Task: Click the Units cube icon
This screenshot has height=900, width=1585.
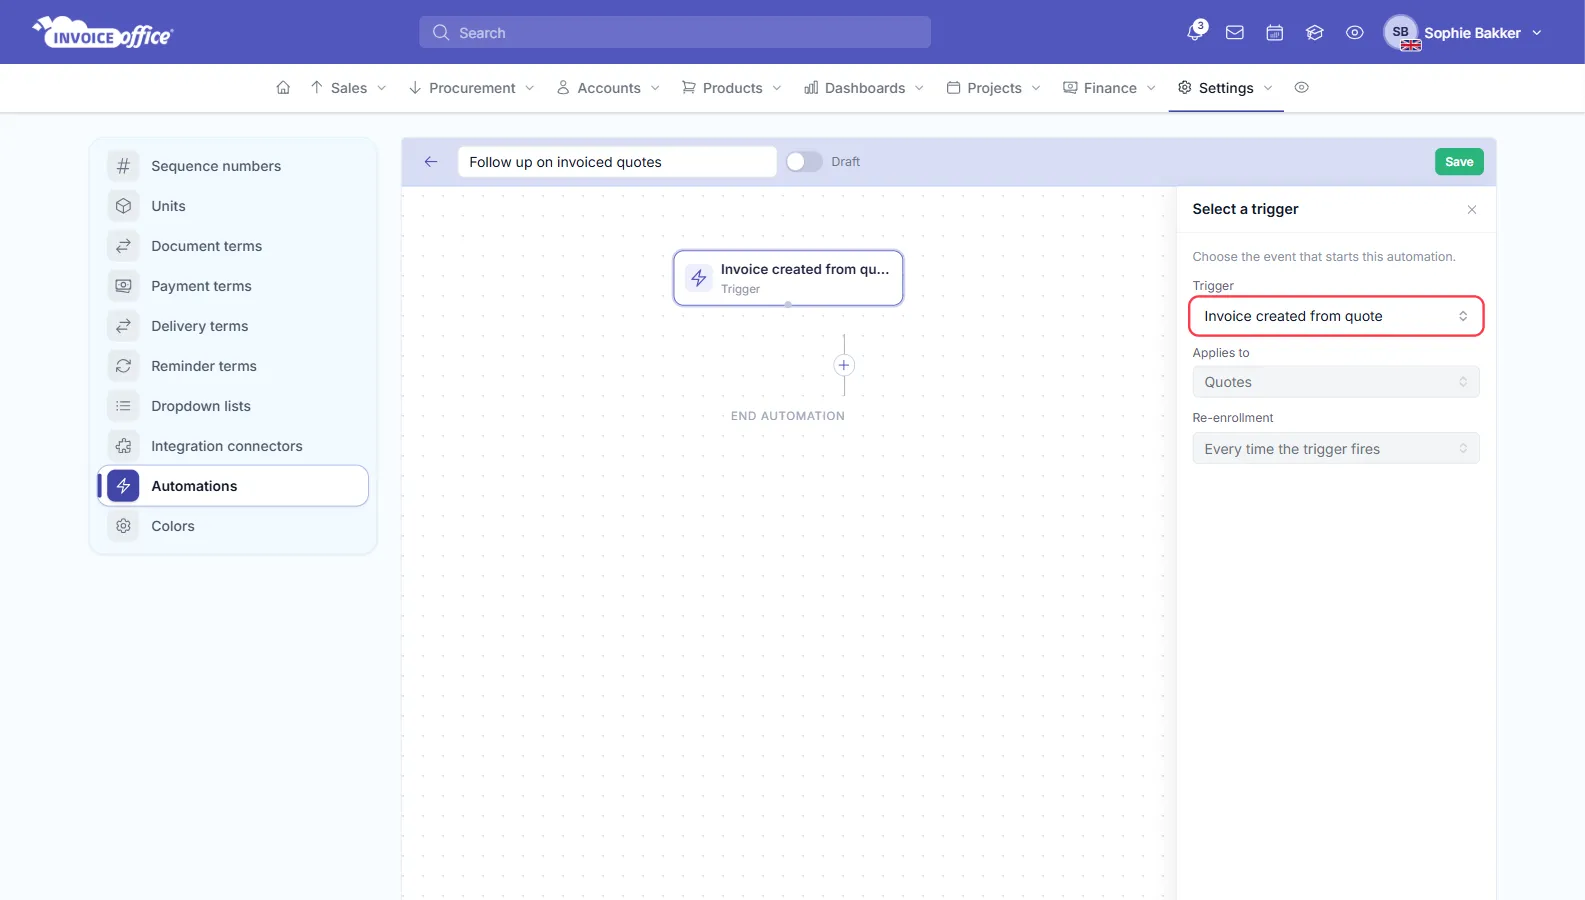Action: point(123,205)
